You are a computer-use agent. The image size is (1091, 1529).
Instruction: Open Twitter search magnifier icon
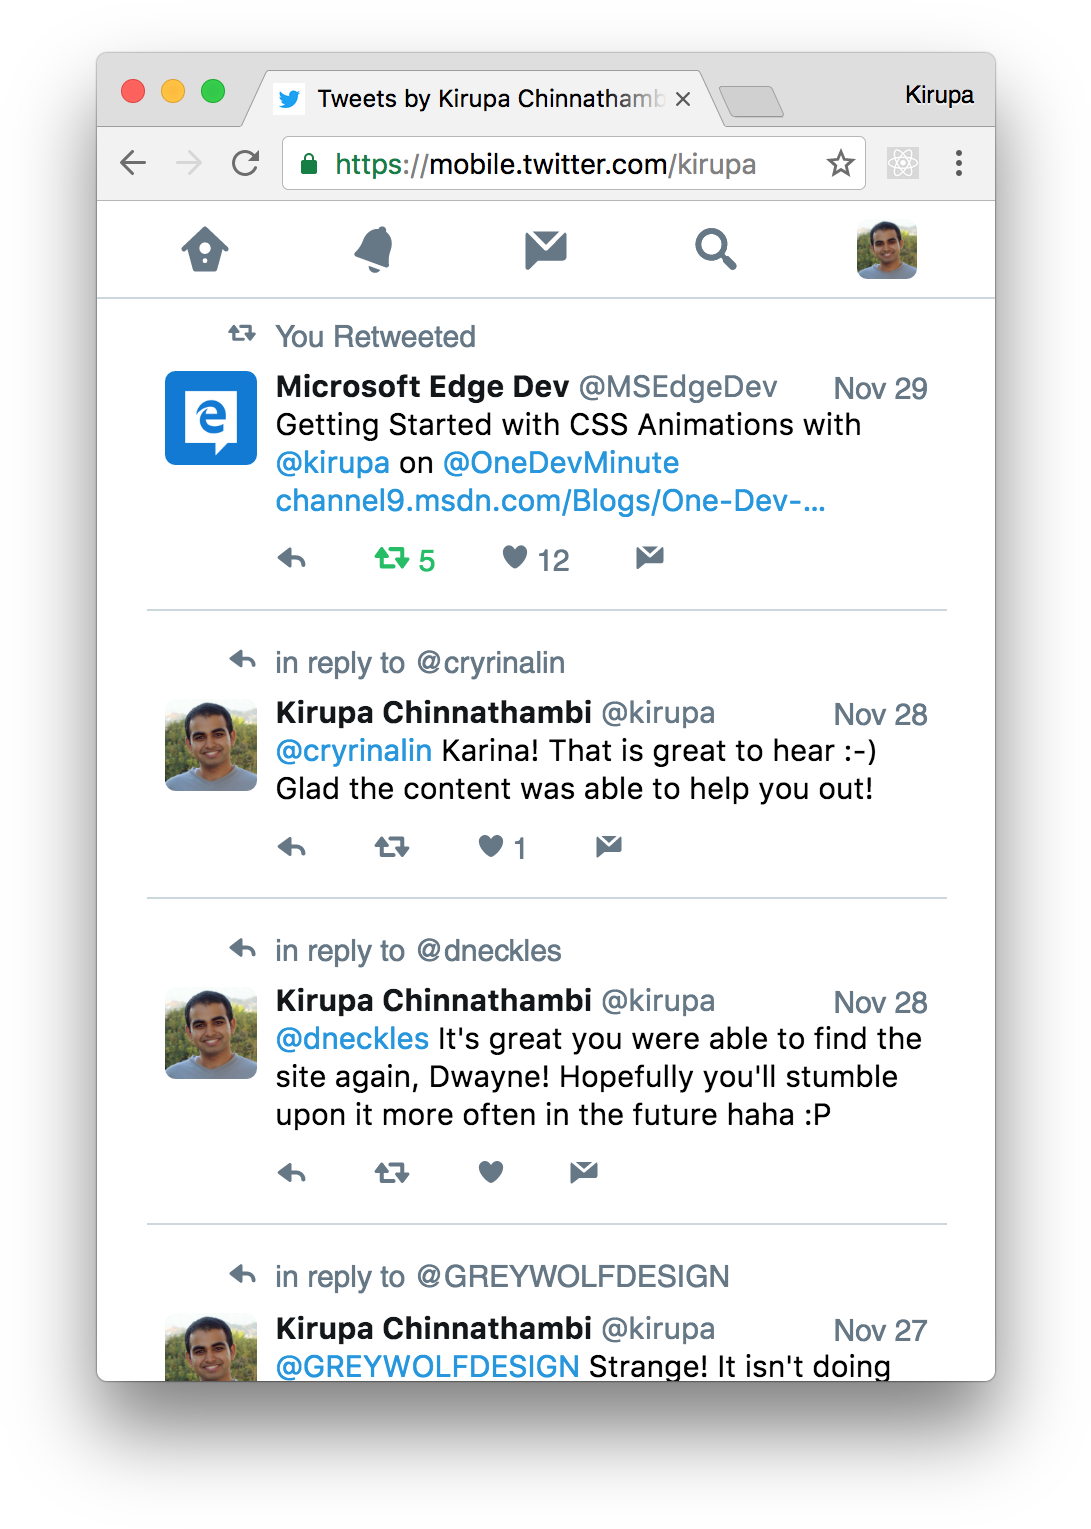pos(716,249)
